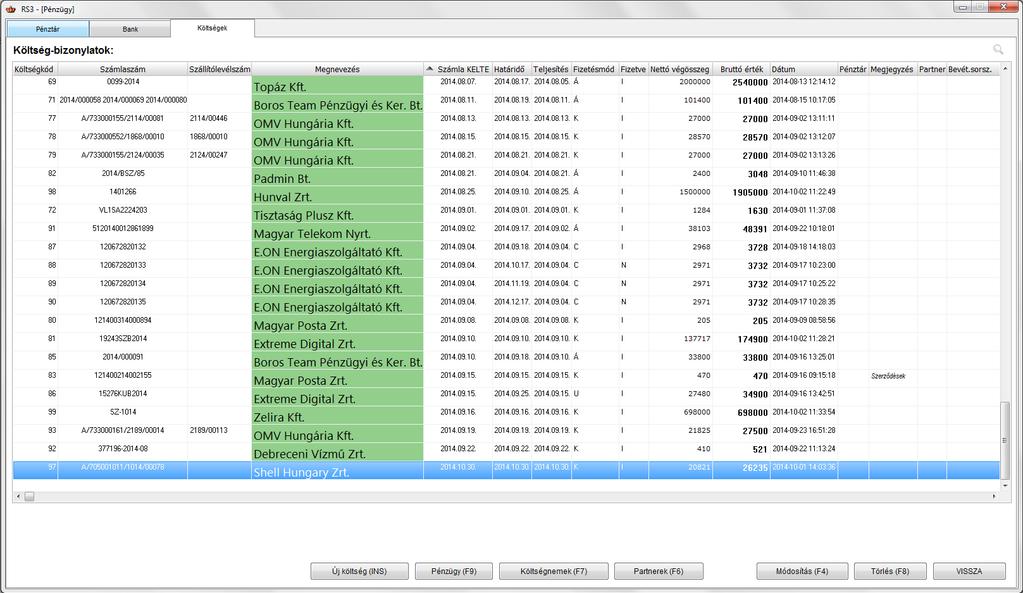This screenshot has height=593, width=1023.
Task: Click the Teljesítés column header
Action: pyautogui.click(x=551, y=69)
